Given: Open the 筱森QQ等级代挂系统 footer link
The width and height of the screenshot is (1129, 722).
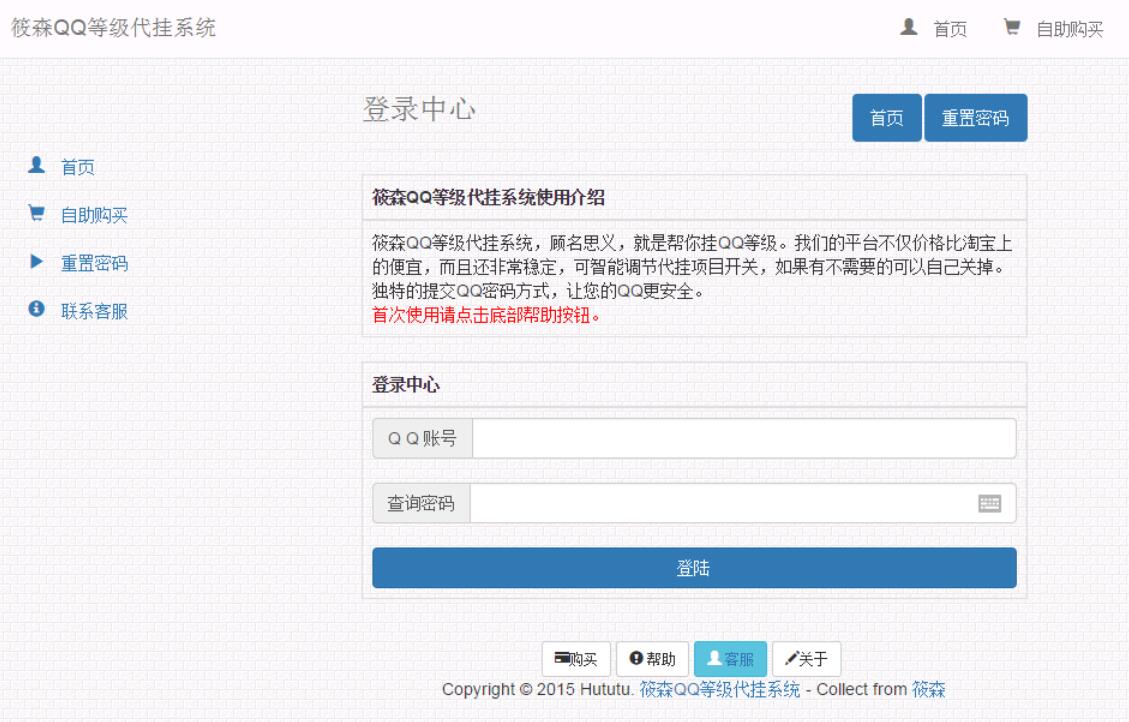Looking at the screenshot, I should 719,690.
